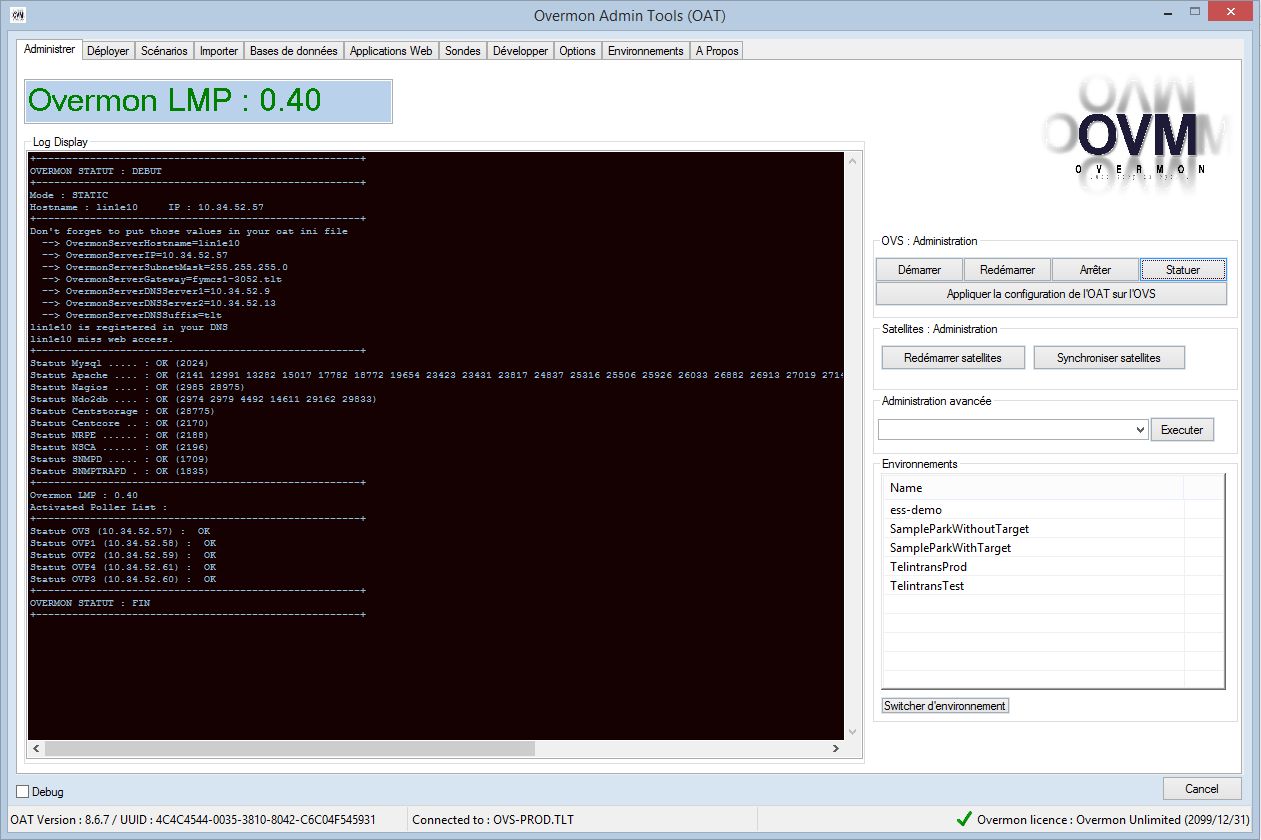Image resolution: width=1261 pixels, height=840 pixels.
Task: Open the Administration avancée dropdown
Action: pyautogui.click(x=1140, y=430)
